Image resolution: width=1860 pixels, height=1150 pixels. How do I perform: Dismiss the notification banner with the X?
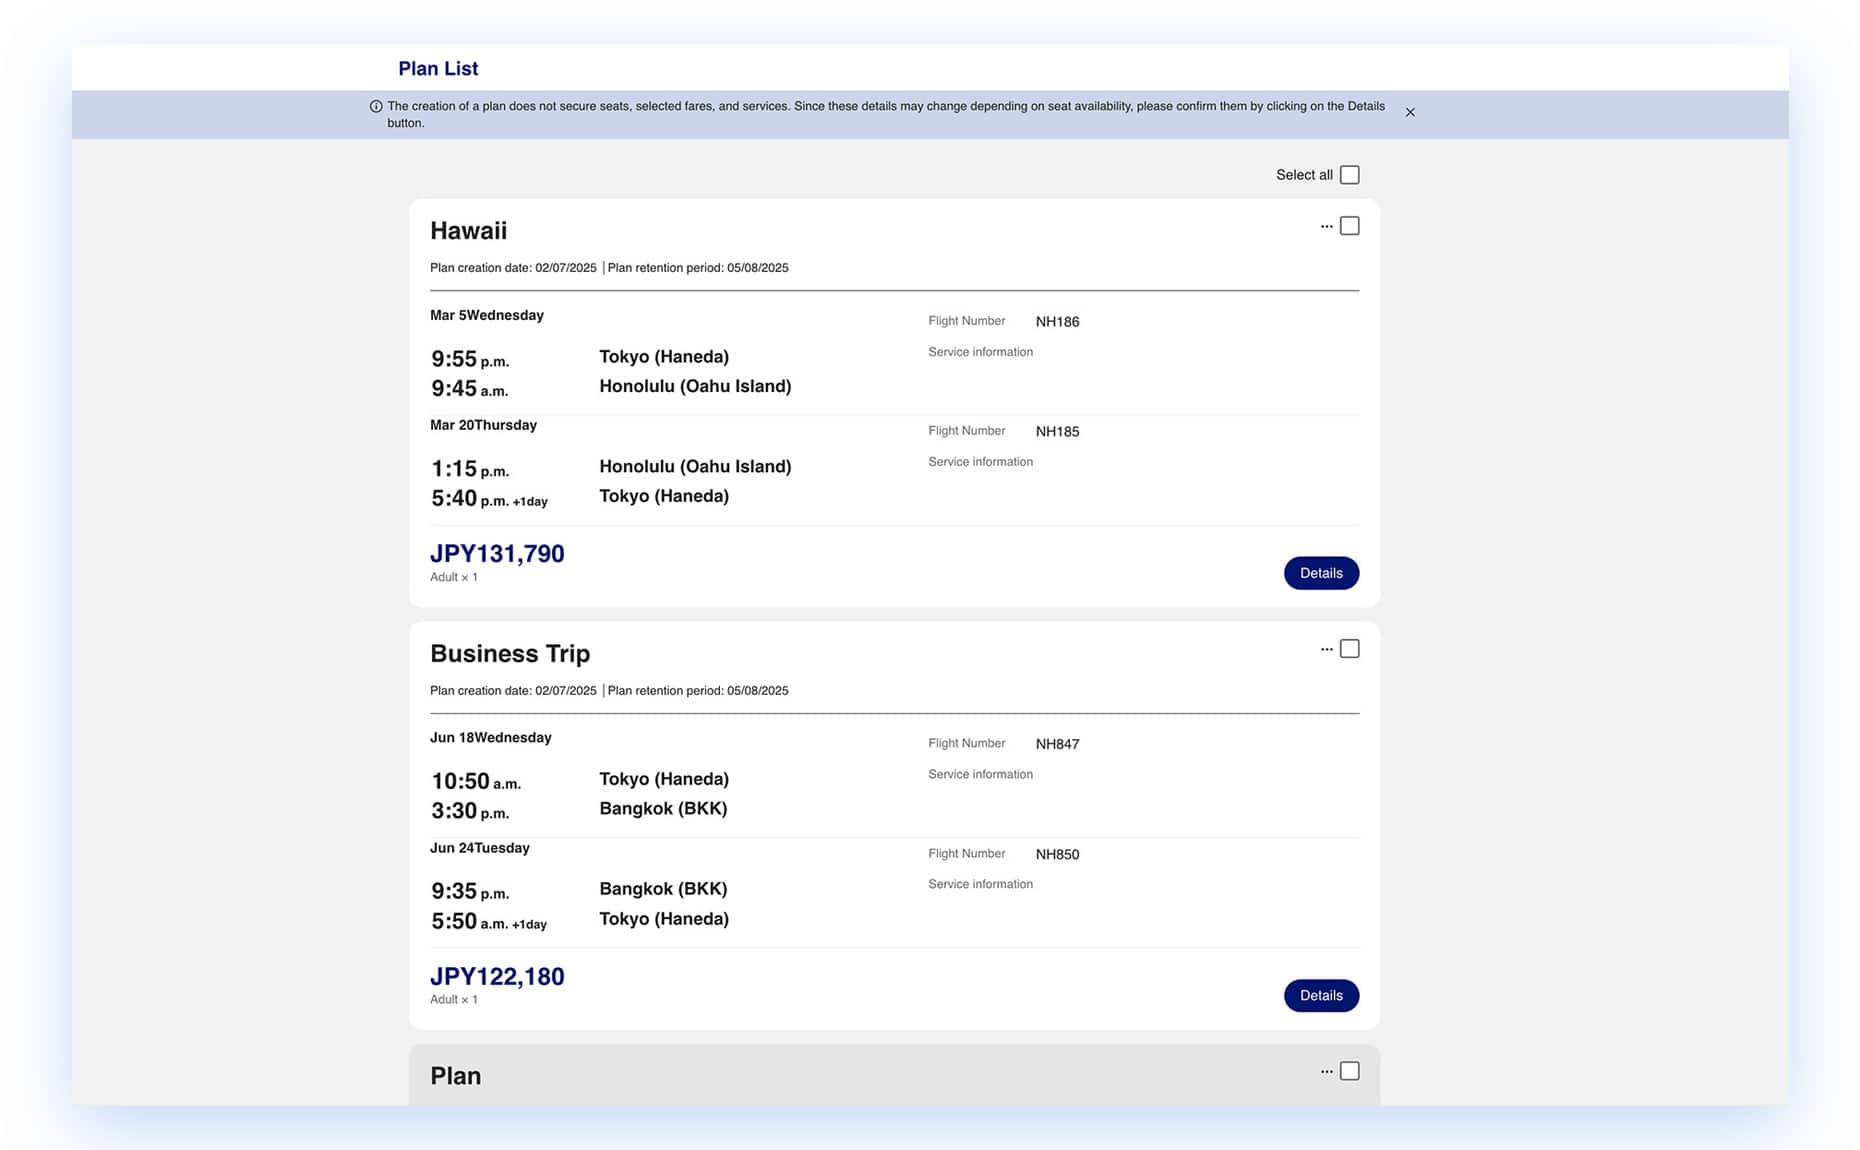click(x=1410, y=112)
